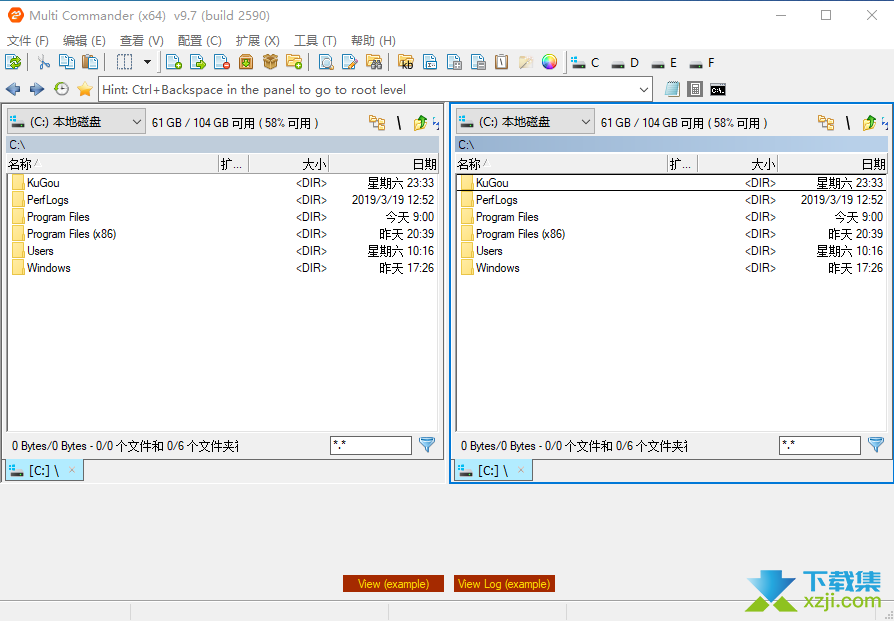Open the 工具 (T) menu
The height and width of the screenshot is (621, 894).
(x=315, y=40)
